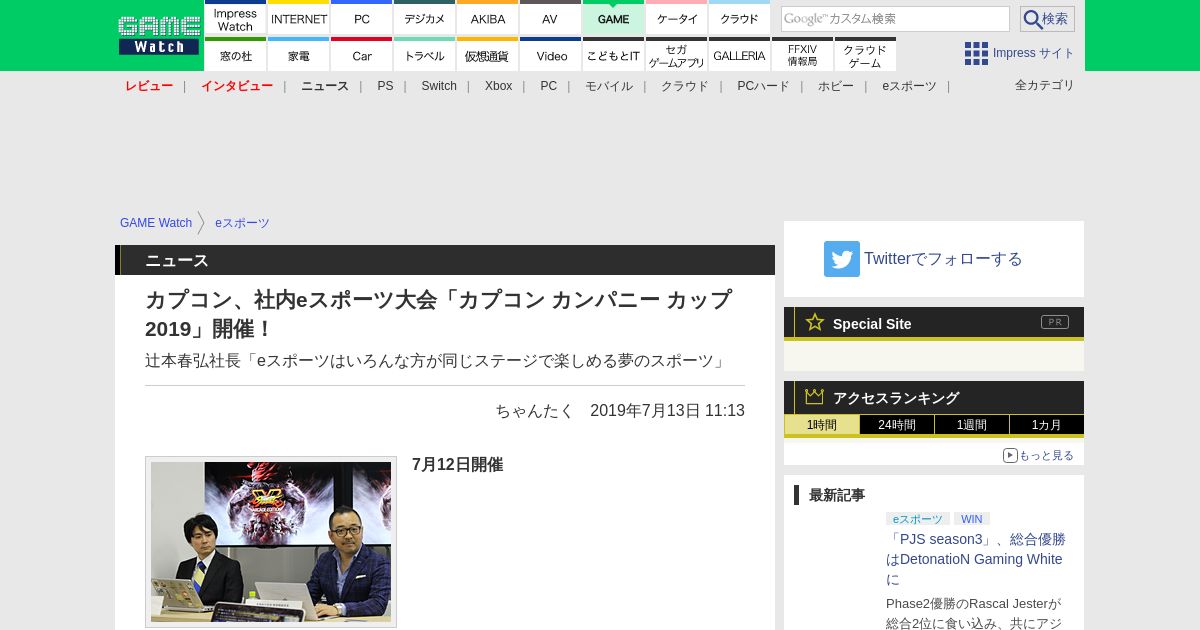Viewport: 1200px width, 630px height.
Task: Open 仮想通貨 Watch site tab
Action: coord(487,54)
